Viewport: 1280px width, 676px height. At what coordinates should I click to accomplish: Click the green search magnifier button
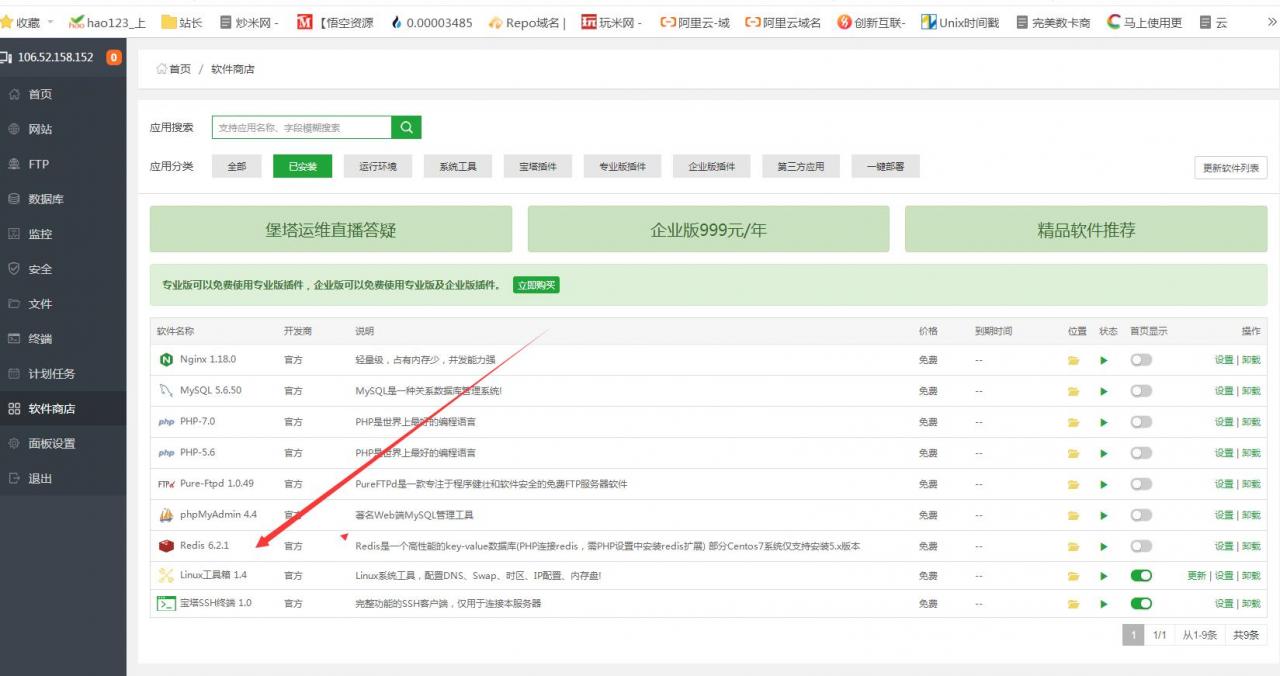pyautogui.click(x=406, y=127)
